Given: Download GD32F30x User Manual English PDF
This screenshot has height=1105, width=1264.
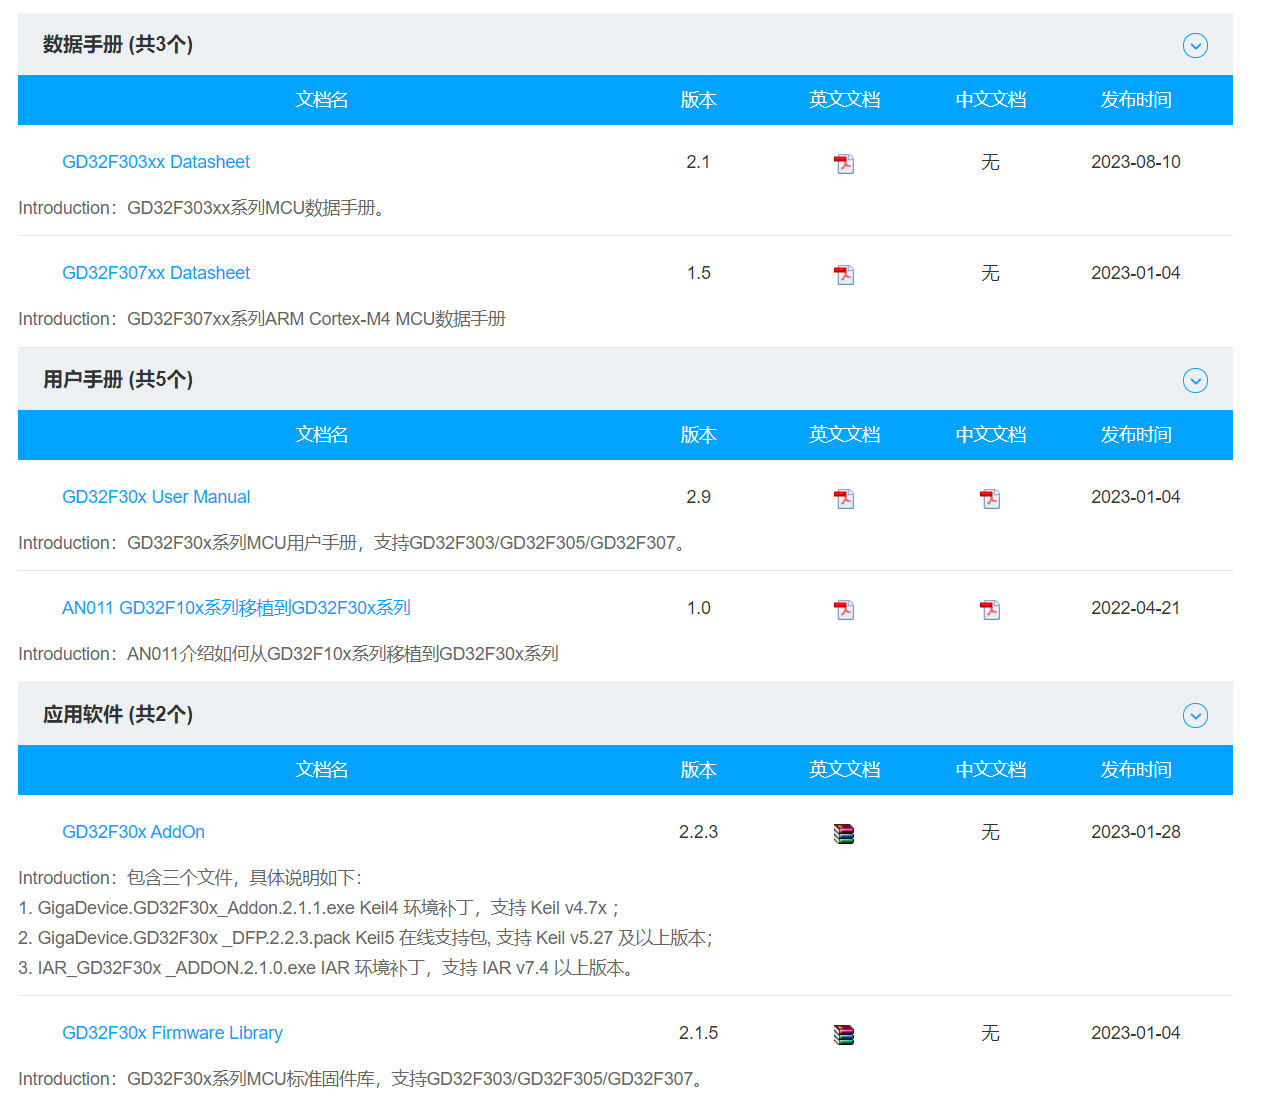Looking at the screenshot, I should (844, 498).
